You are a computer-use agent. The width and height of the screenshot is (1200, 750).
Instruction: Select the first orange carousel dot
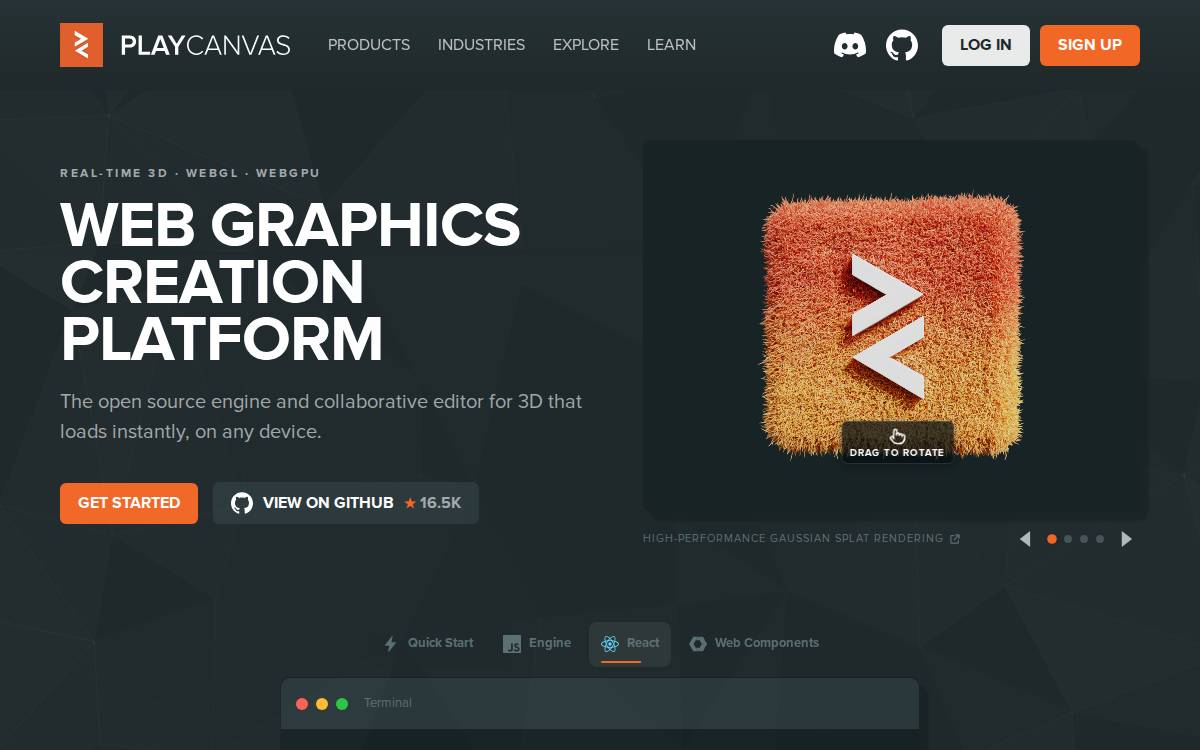(x=1052, y=539)
